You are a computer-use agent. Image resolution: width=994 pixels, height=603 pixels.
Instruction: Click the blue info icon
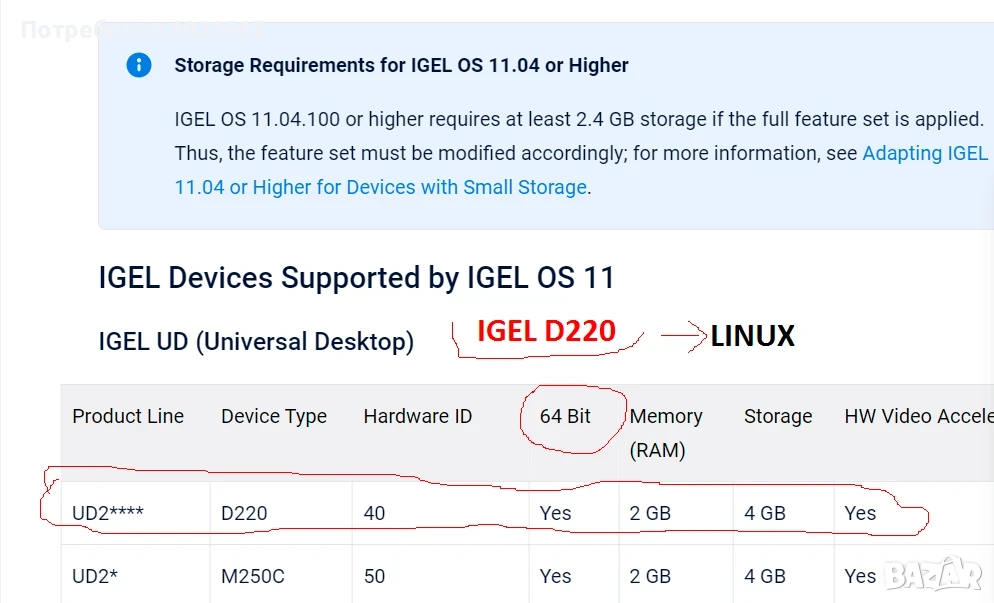[x=139, y=65]
